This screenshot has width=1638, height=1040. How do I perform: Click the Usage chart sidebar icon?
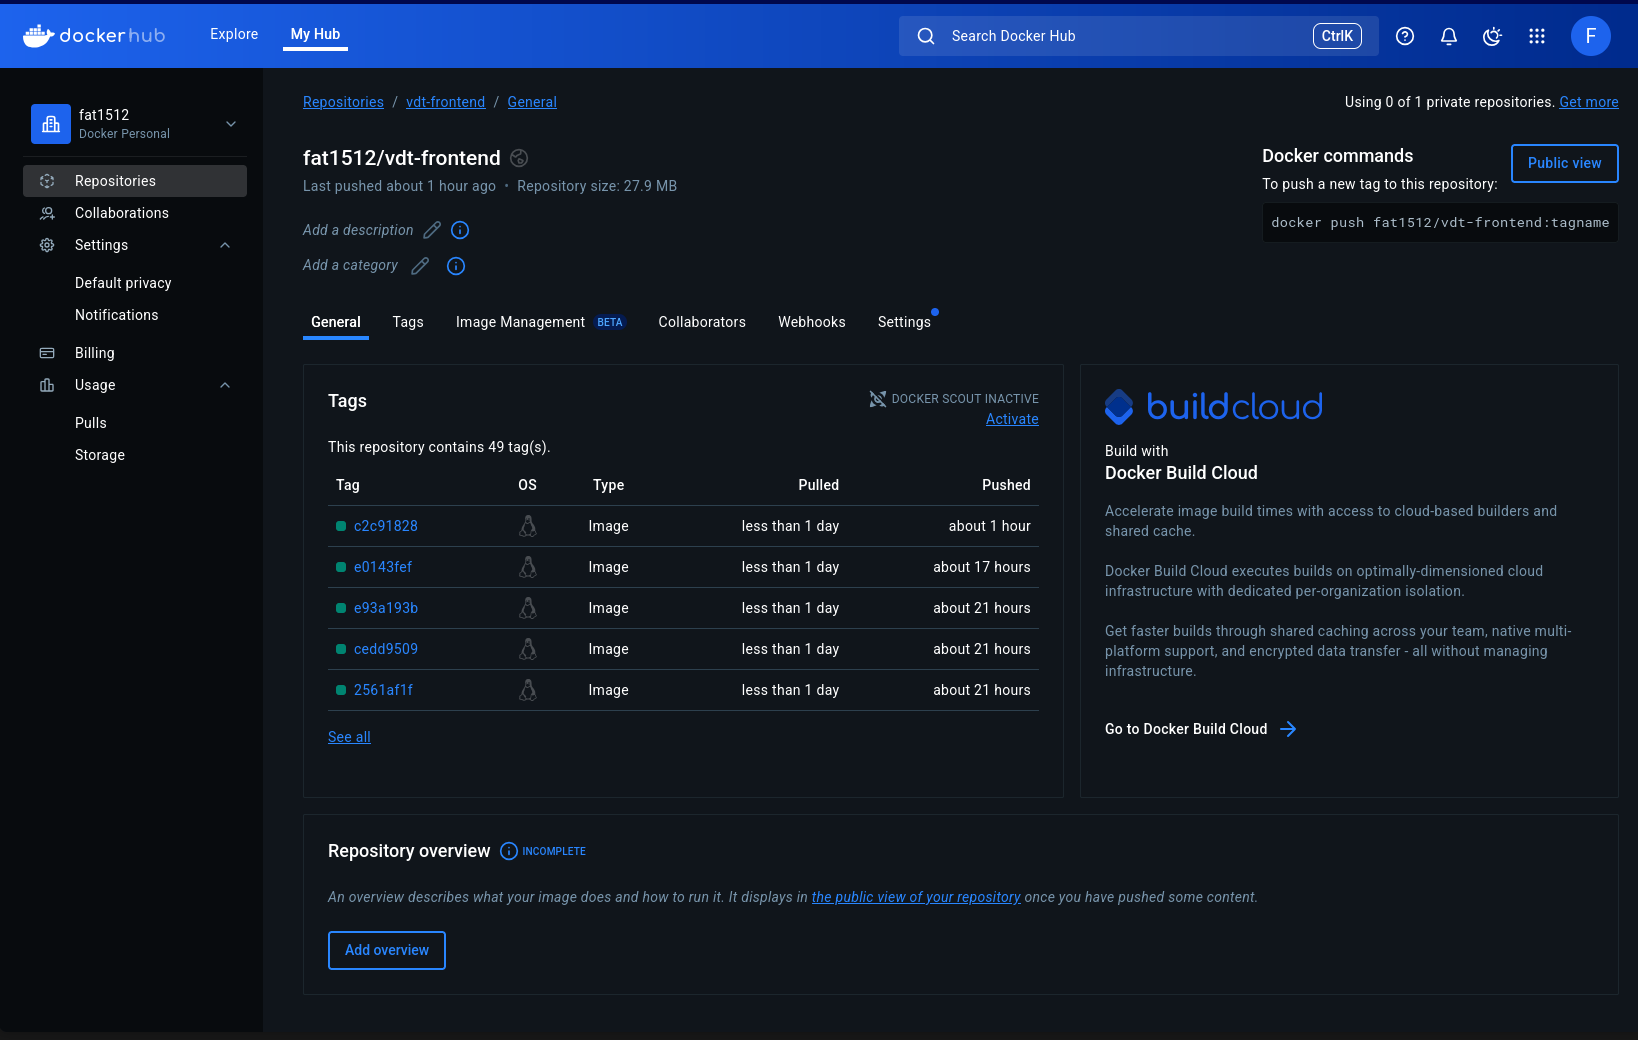coord(47,385)
